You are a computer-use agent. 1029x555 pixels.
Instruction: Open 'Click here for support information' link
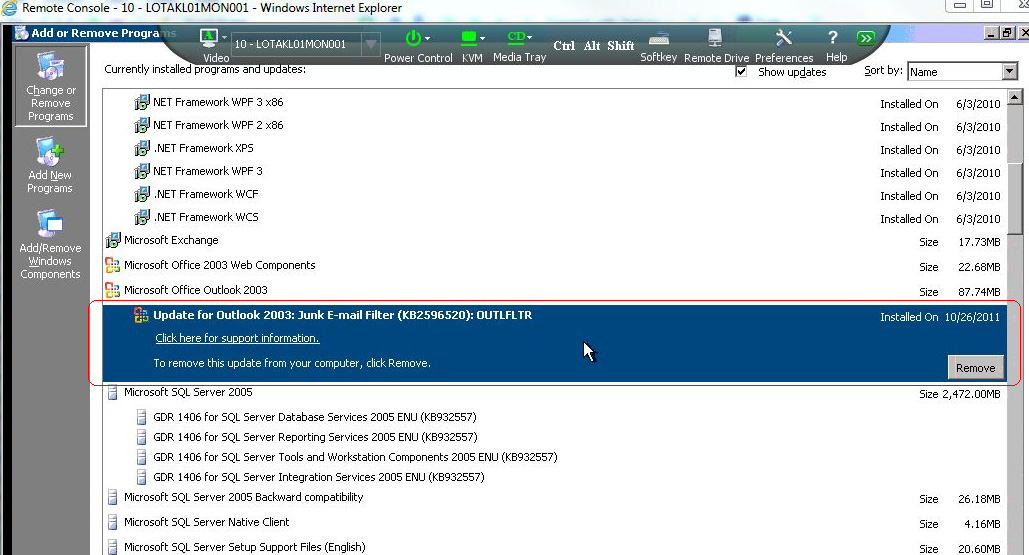coord(238,339)
